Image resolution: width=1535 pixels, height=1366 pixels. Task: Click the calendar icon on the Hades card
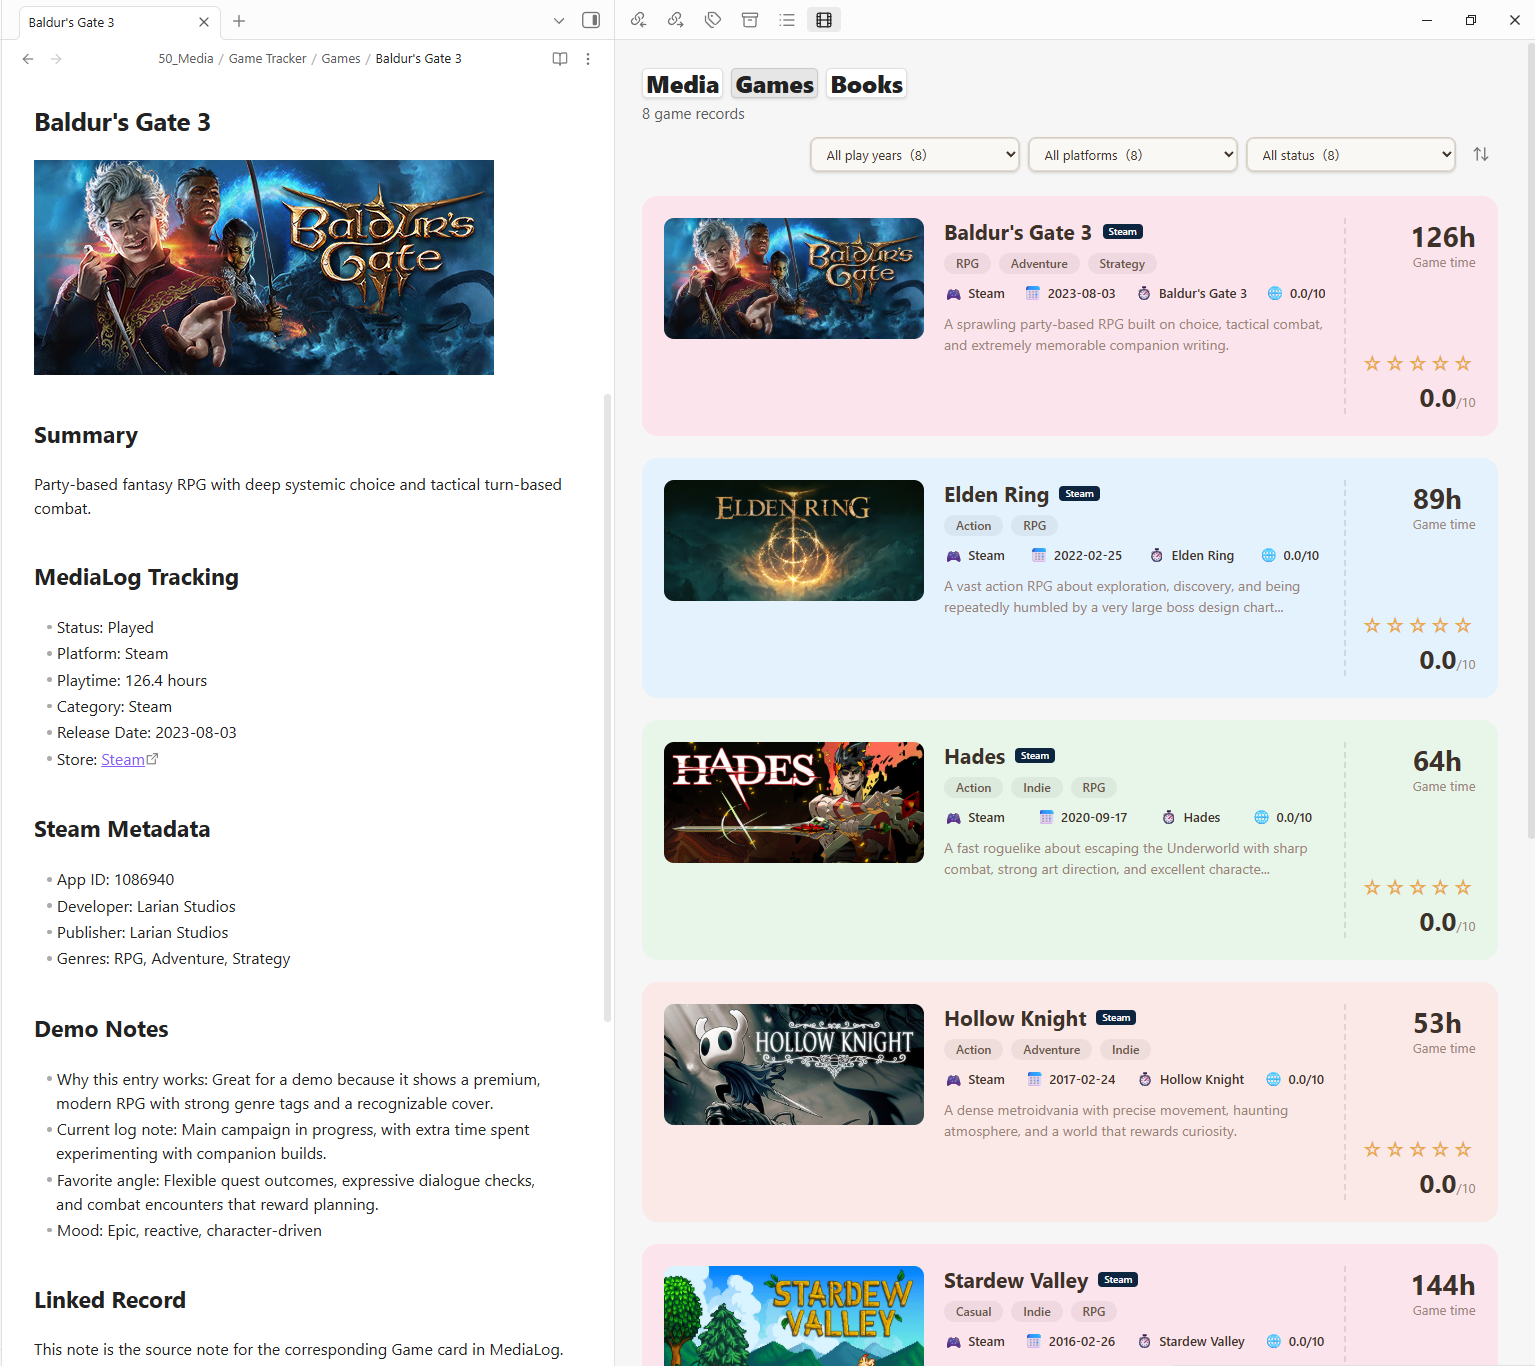pyautogui.click(x=1046, y=818)
